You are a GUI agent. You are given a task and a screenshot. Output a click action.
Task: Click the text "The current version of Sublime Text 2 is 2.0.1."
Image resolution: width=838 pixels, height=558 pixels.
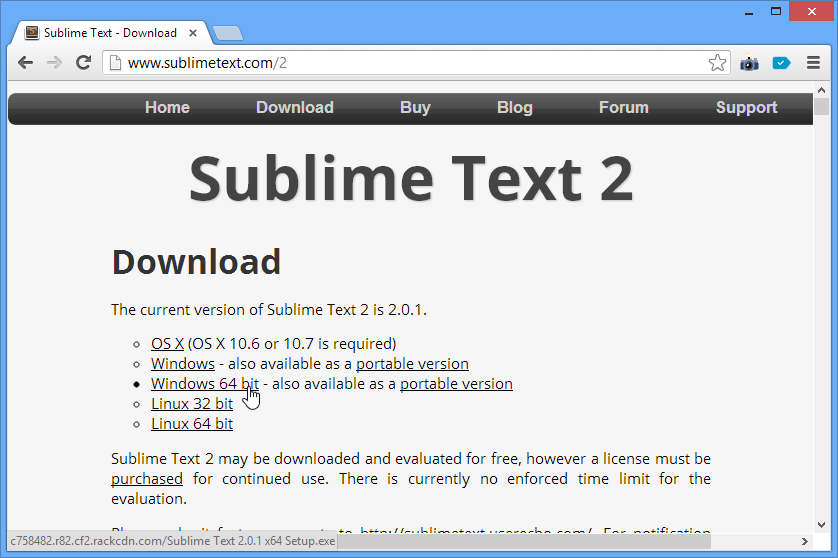269,310
